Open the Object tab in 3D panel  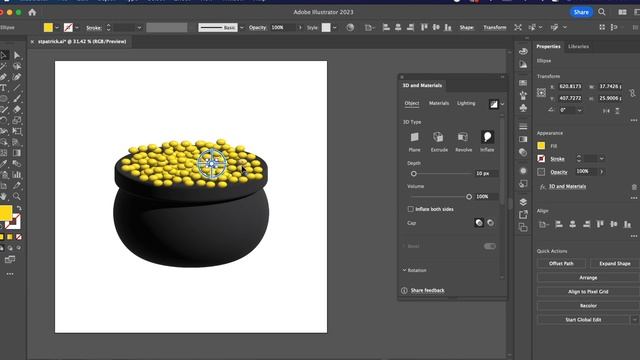tap(412, 103)
